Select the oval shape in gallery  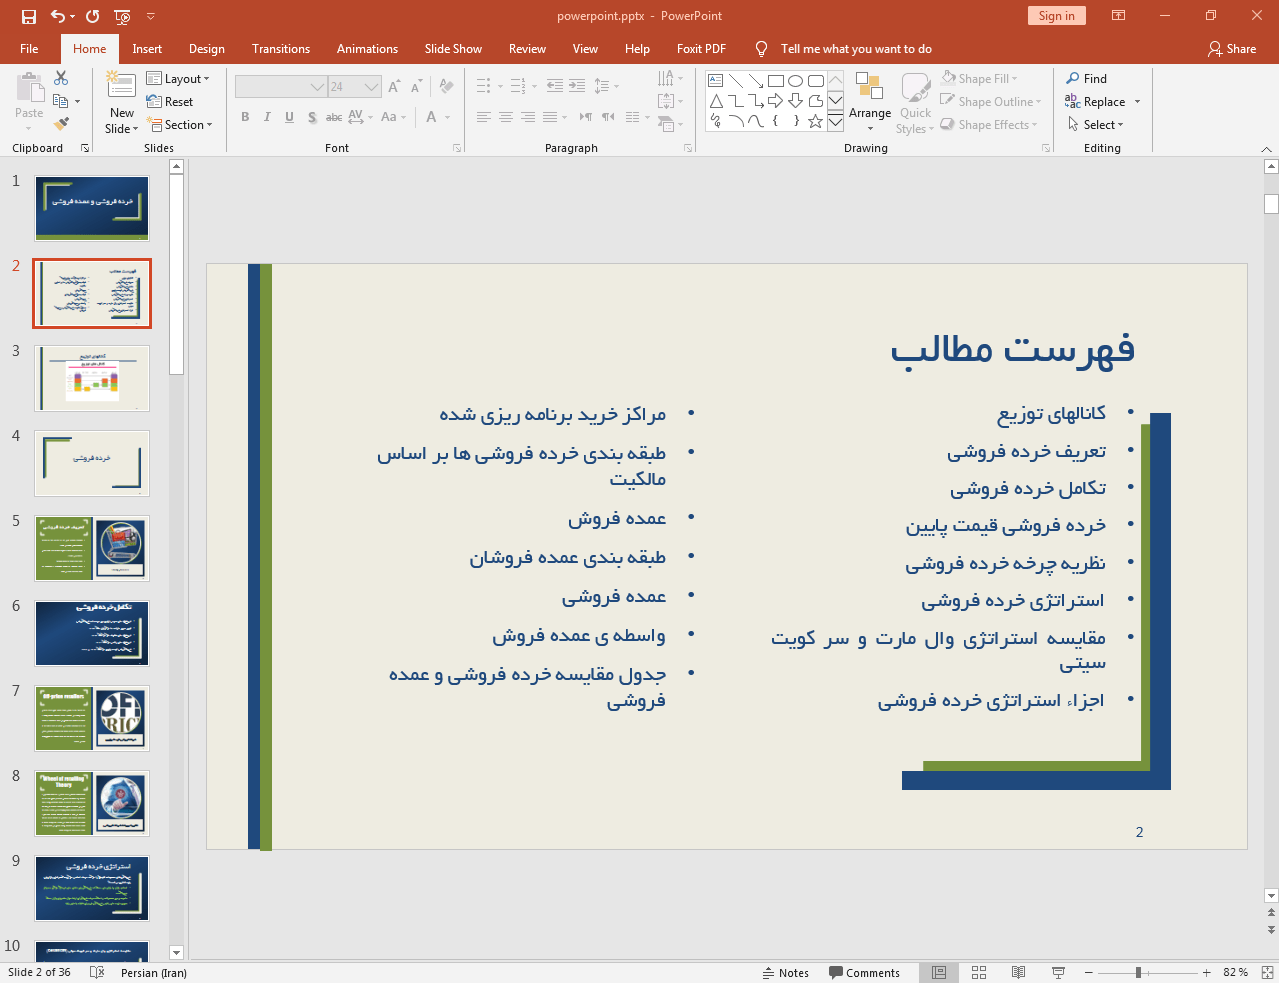click(x=796, y=81)
